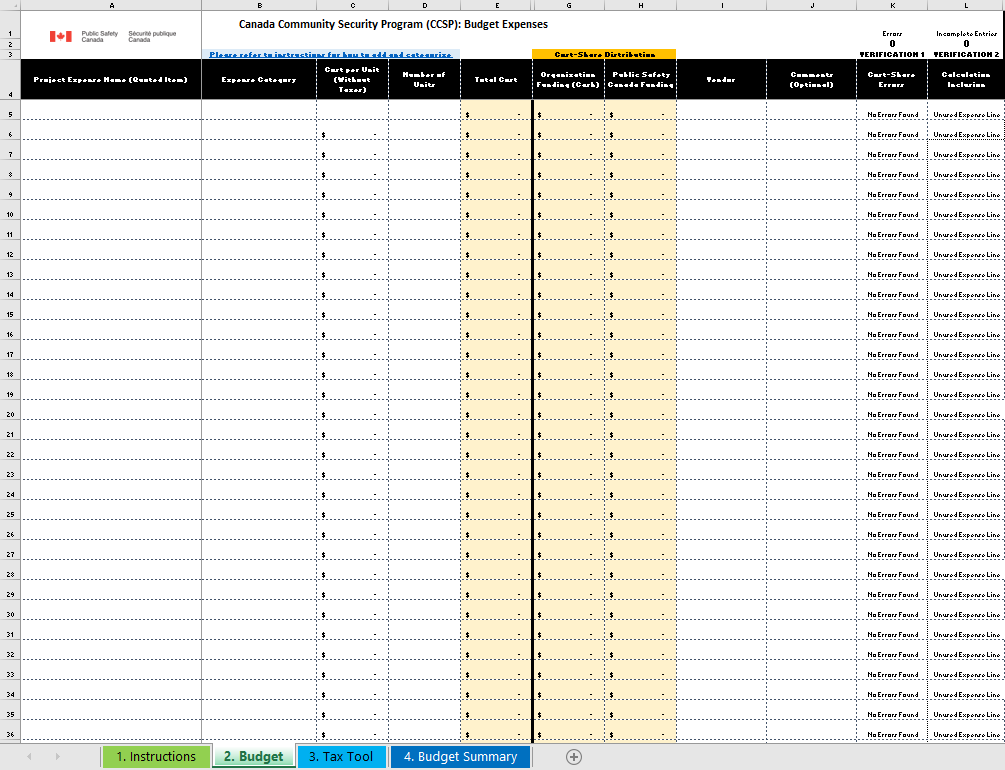The width and height of the screenshot is (1005, 770).
Task: Click the new sheet plus icon
Action: coord(574,757)
